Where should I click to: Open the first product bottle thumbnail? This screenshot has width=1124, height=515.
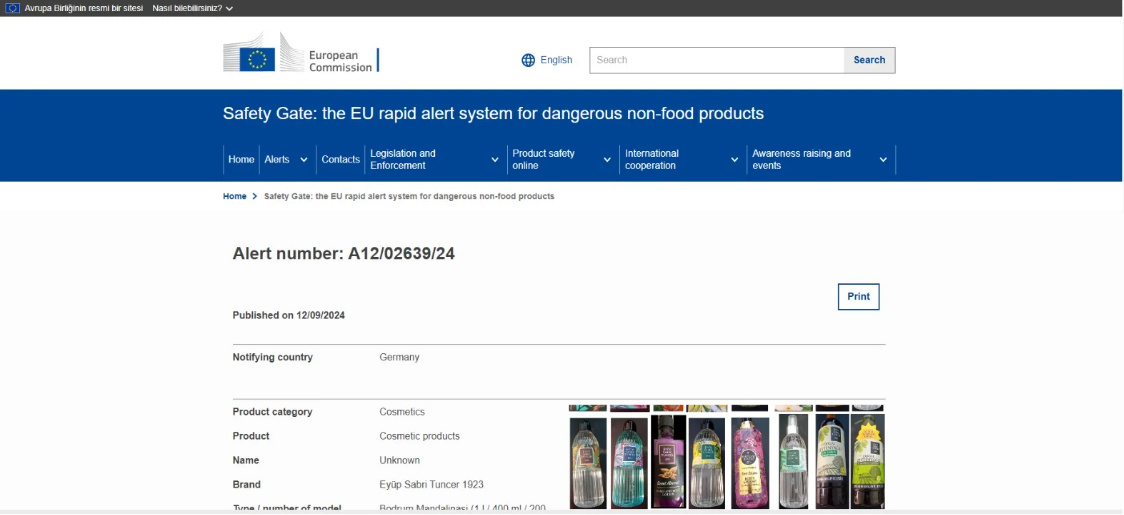coord(588,463)
